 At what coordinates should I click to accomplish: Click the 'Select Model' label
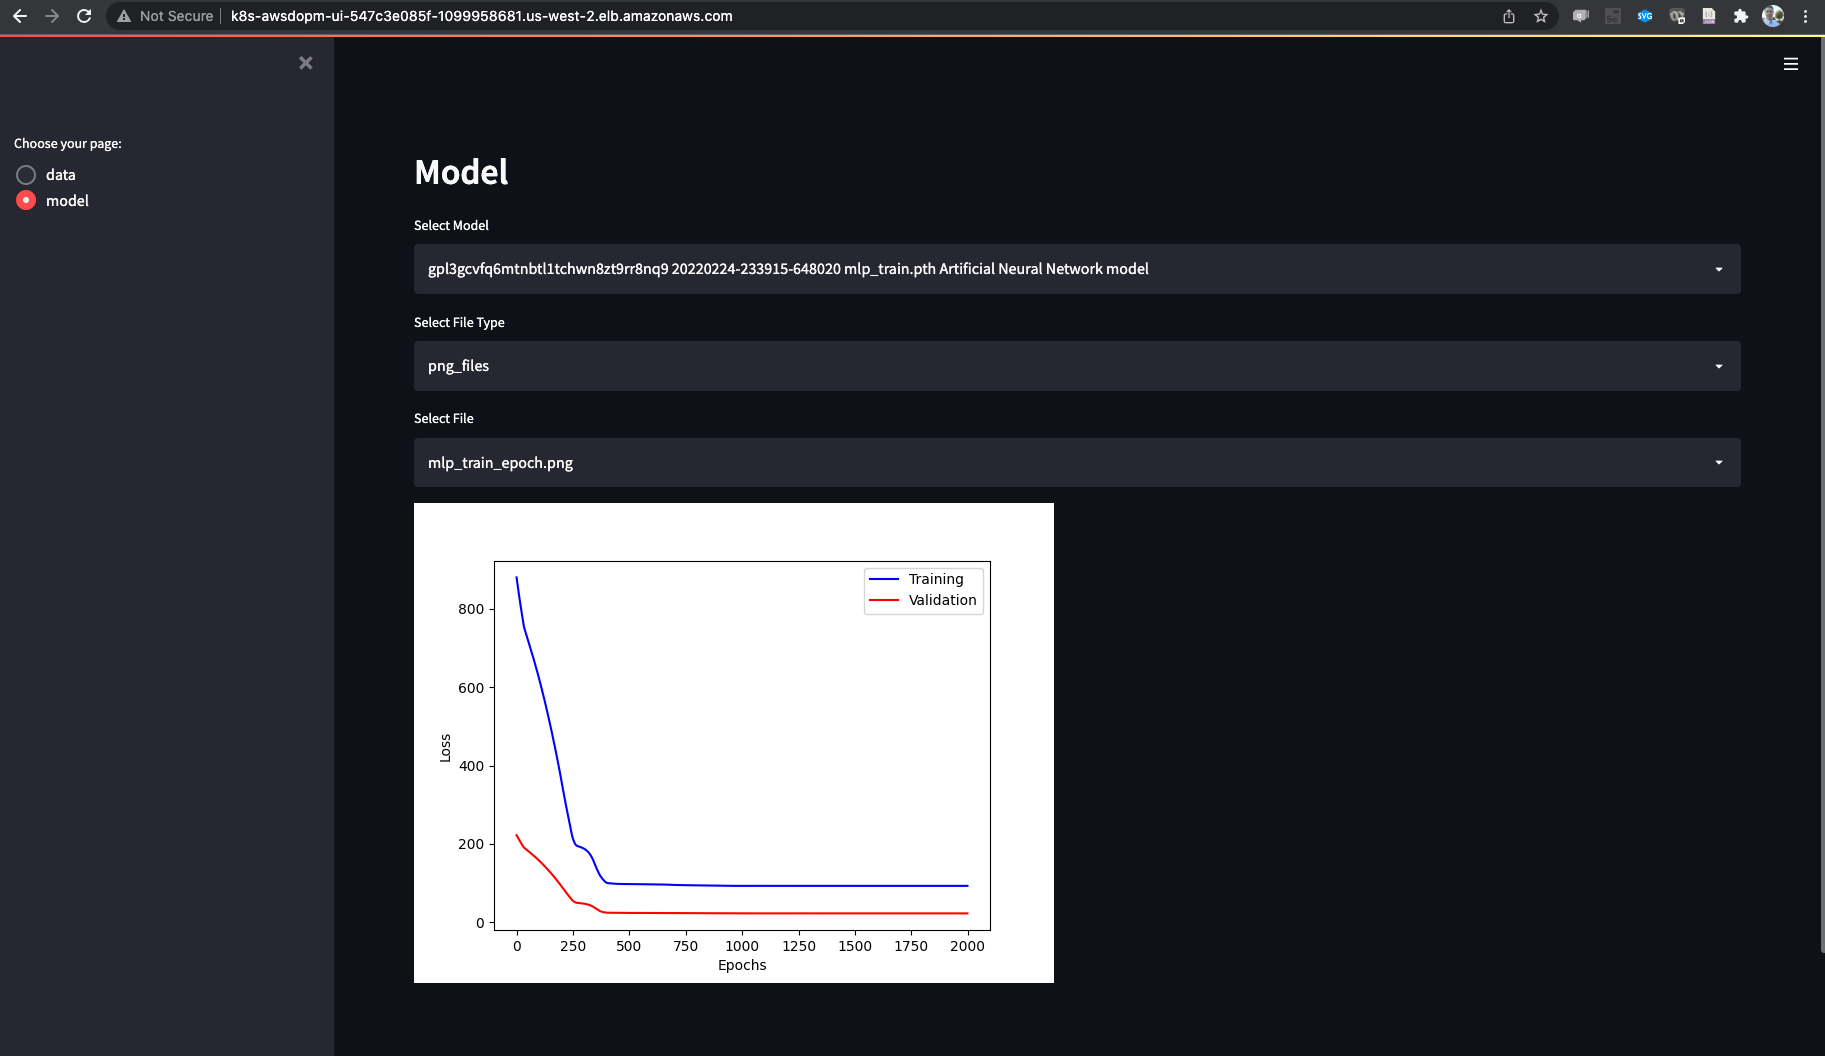click(x=451, y=226)
